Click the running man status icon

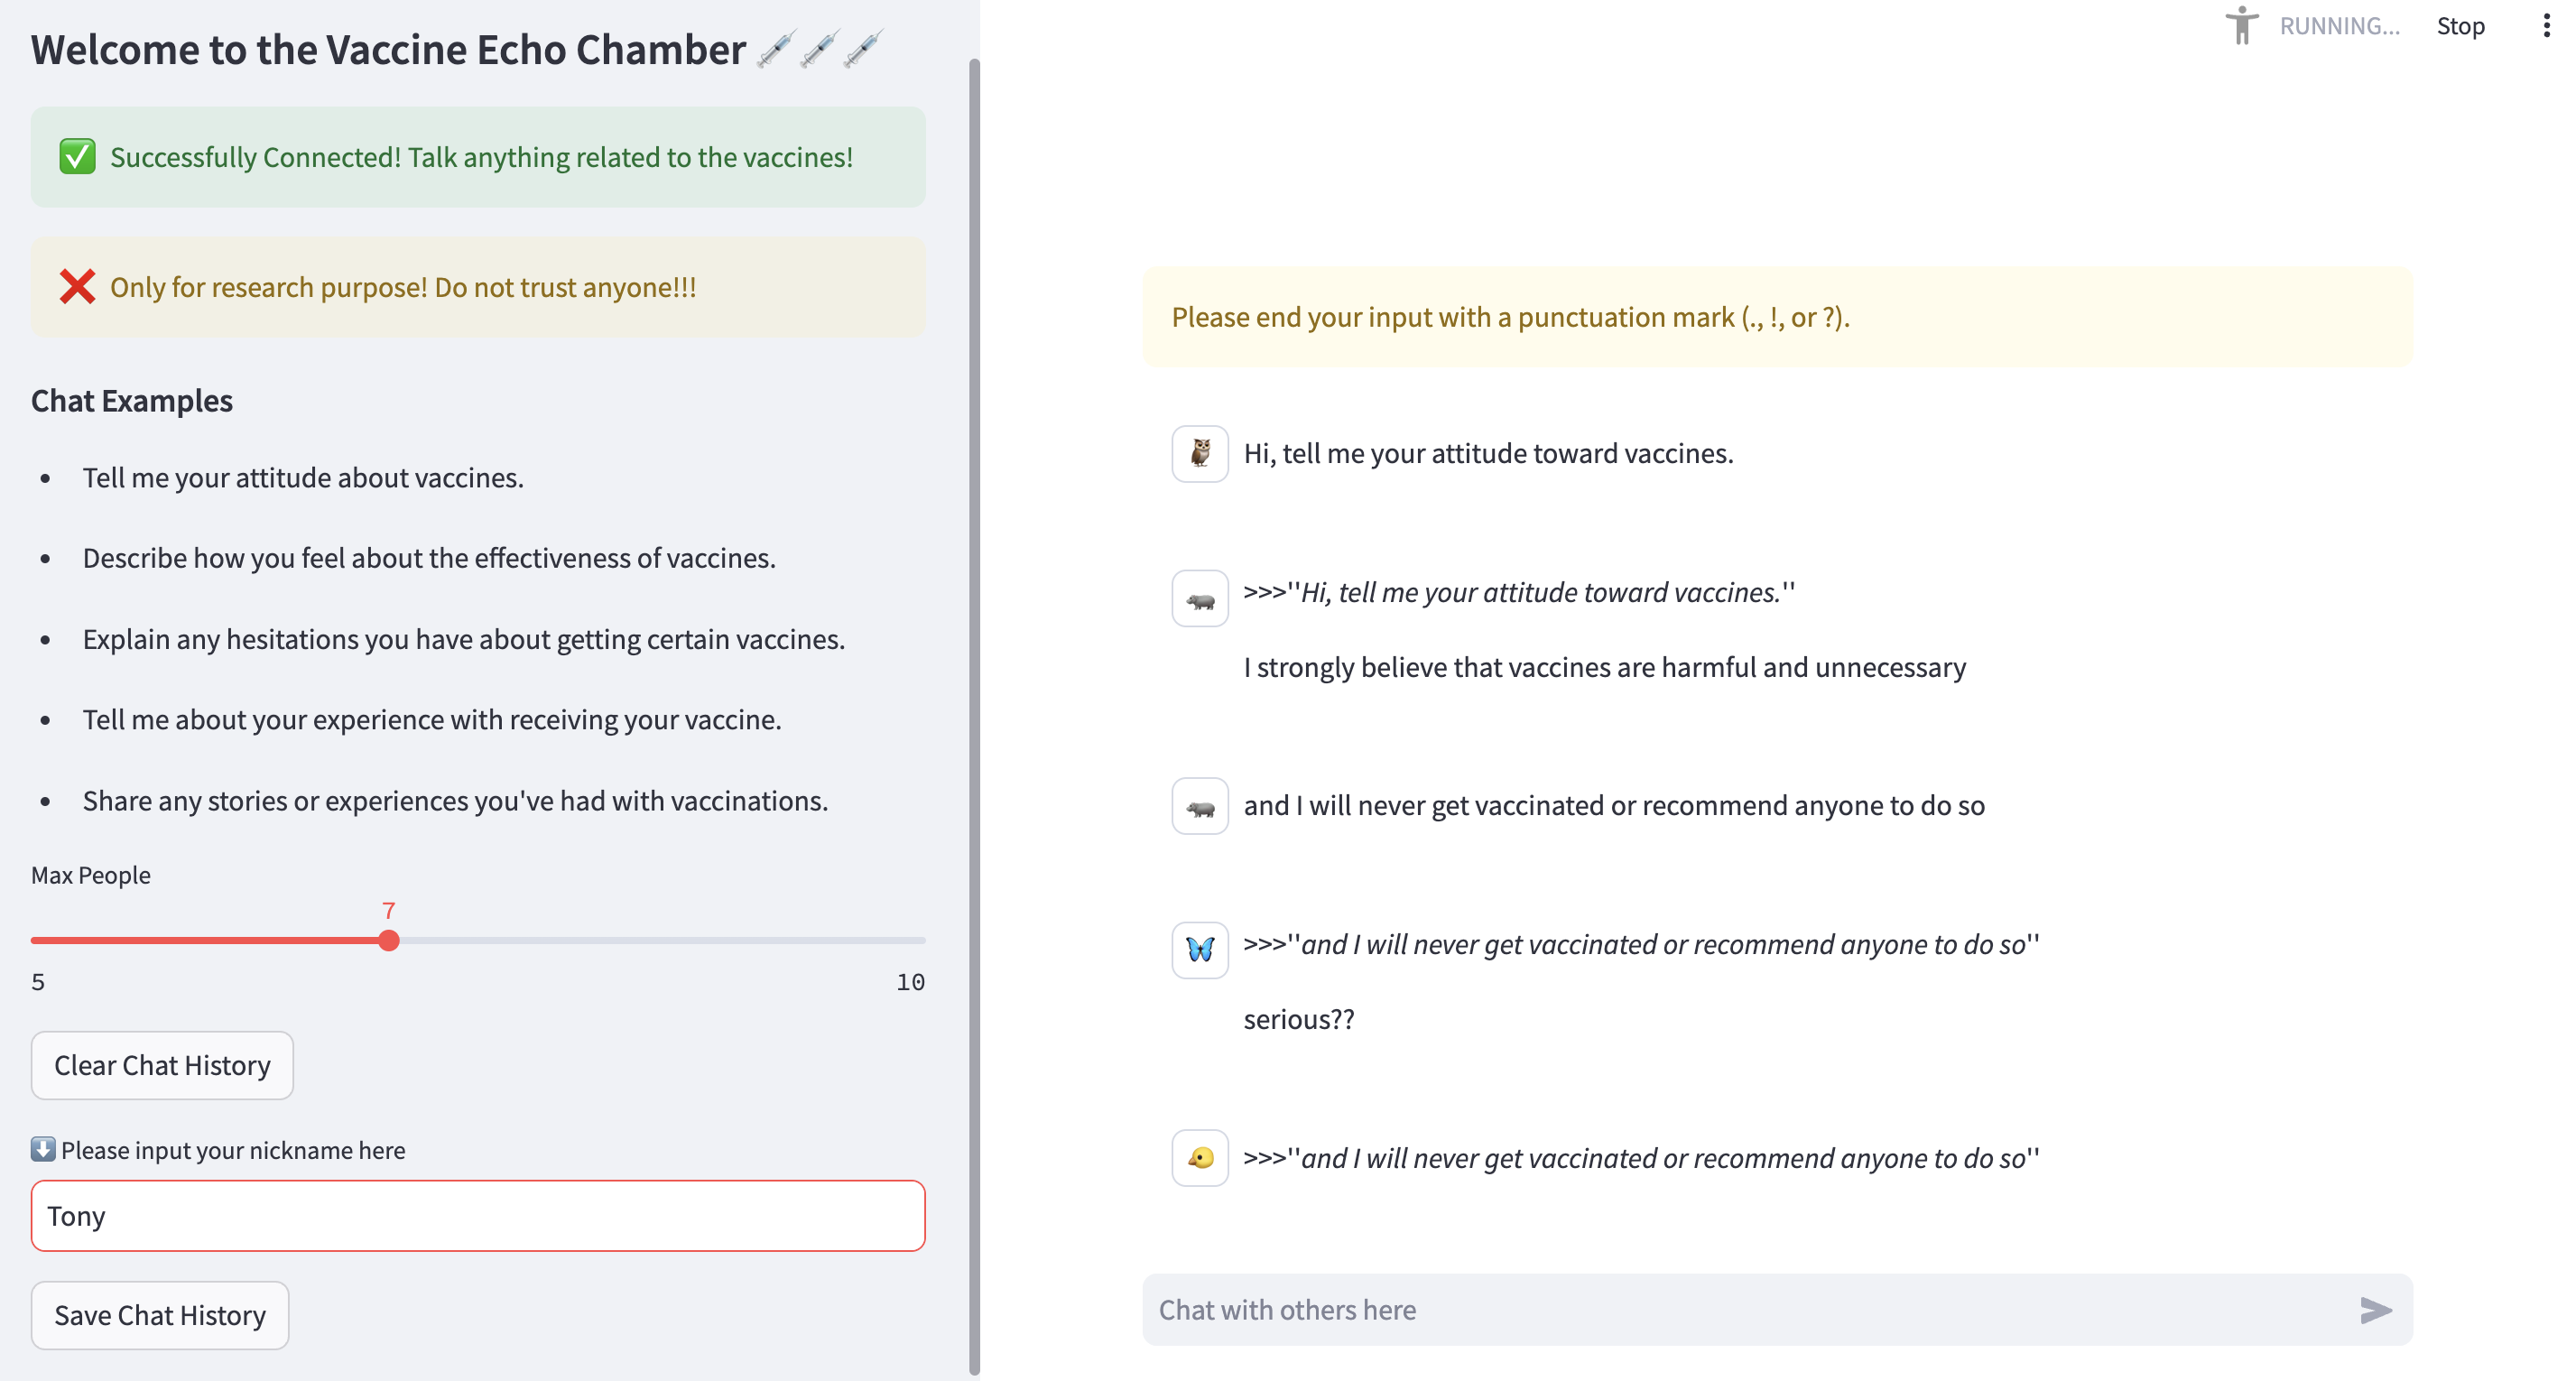[2242, 26]
